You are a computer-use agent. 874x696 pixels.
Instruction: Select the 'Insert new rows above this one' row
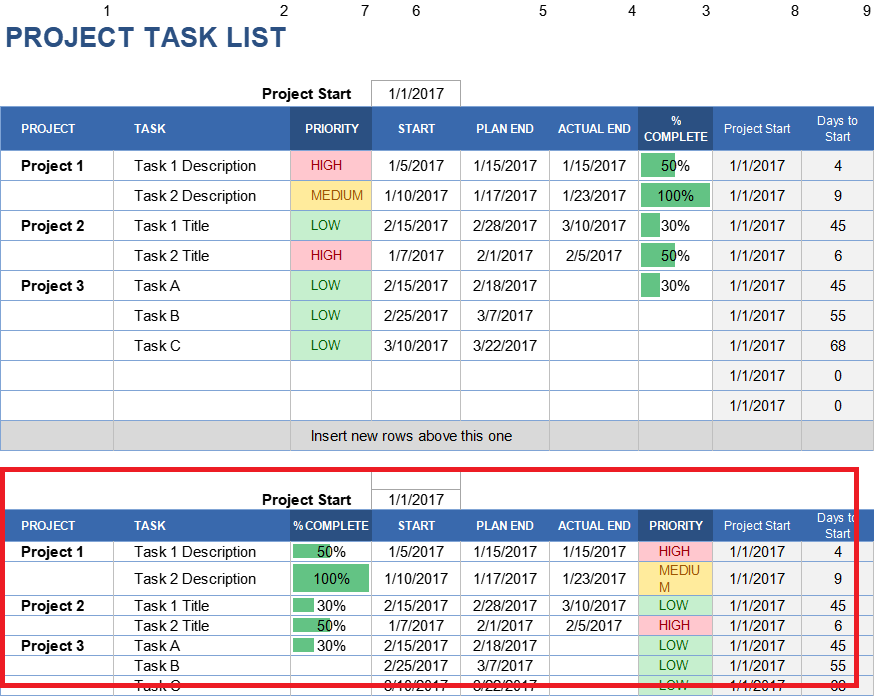pyautogui.click(x=411, y=436)
